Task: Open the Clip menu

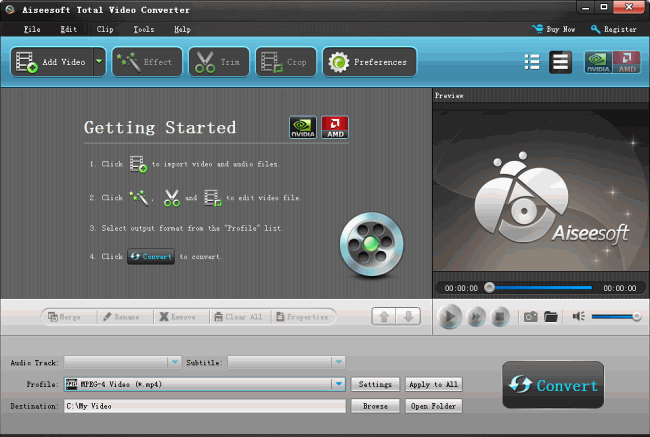Action: 104,29
